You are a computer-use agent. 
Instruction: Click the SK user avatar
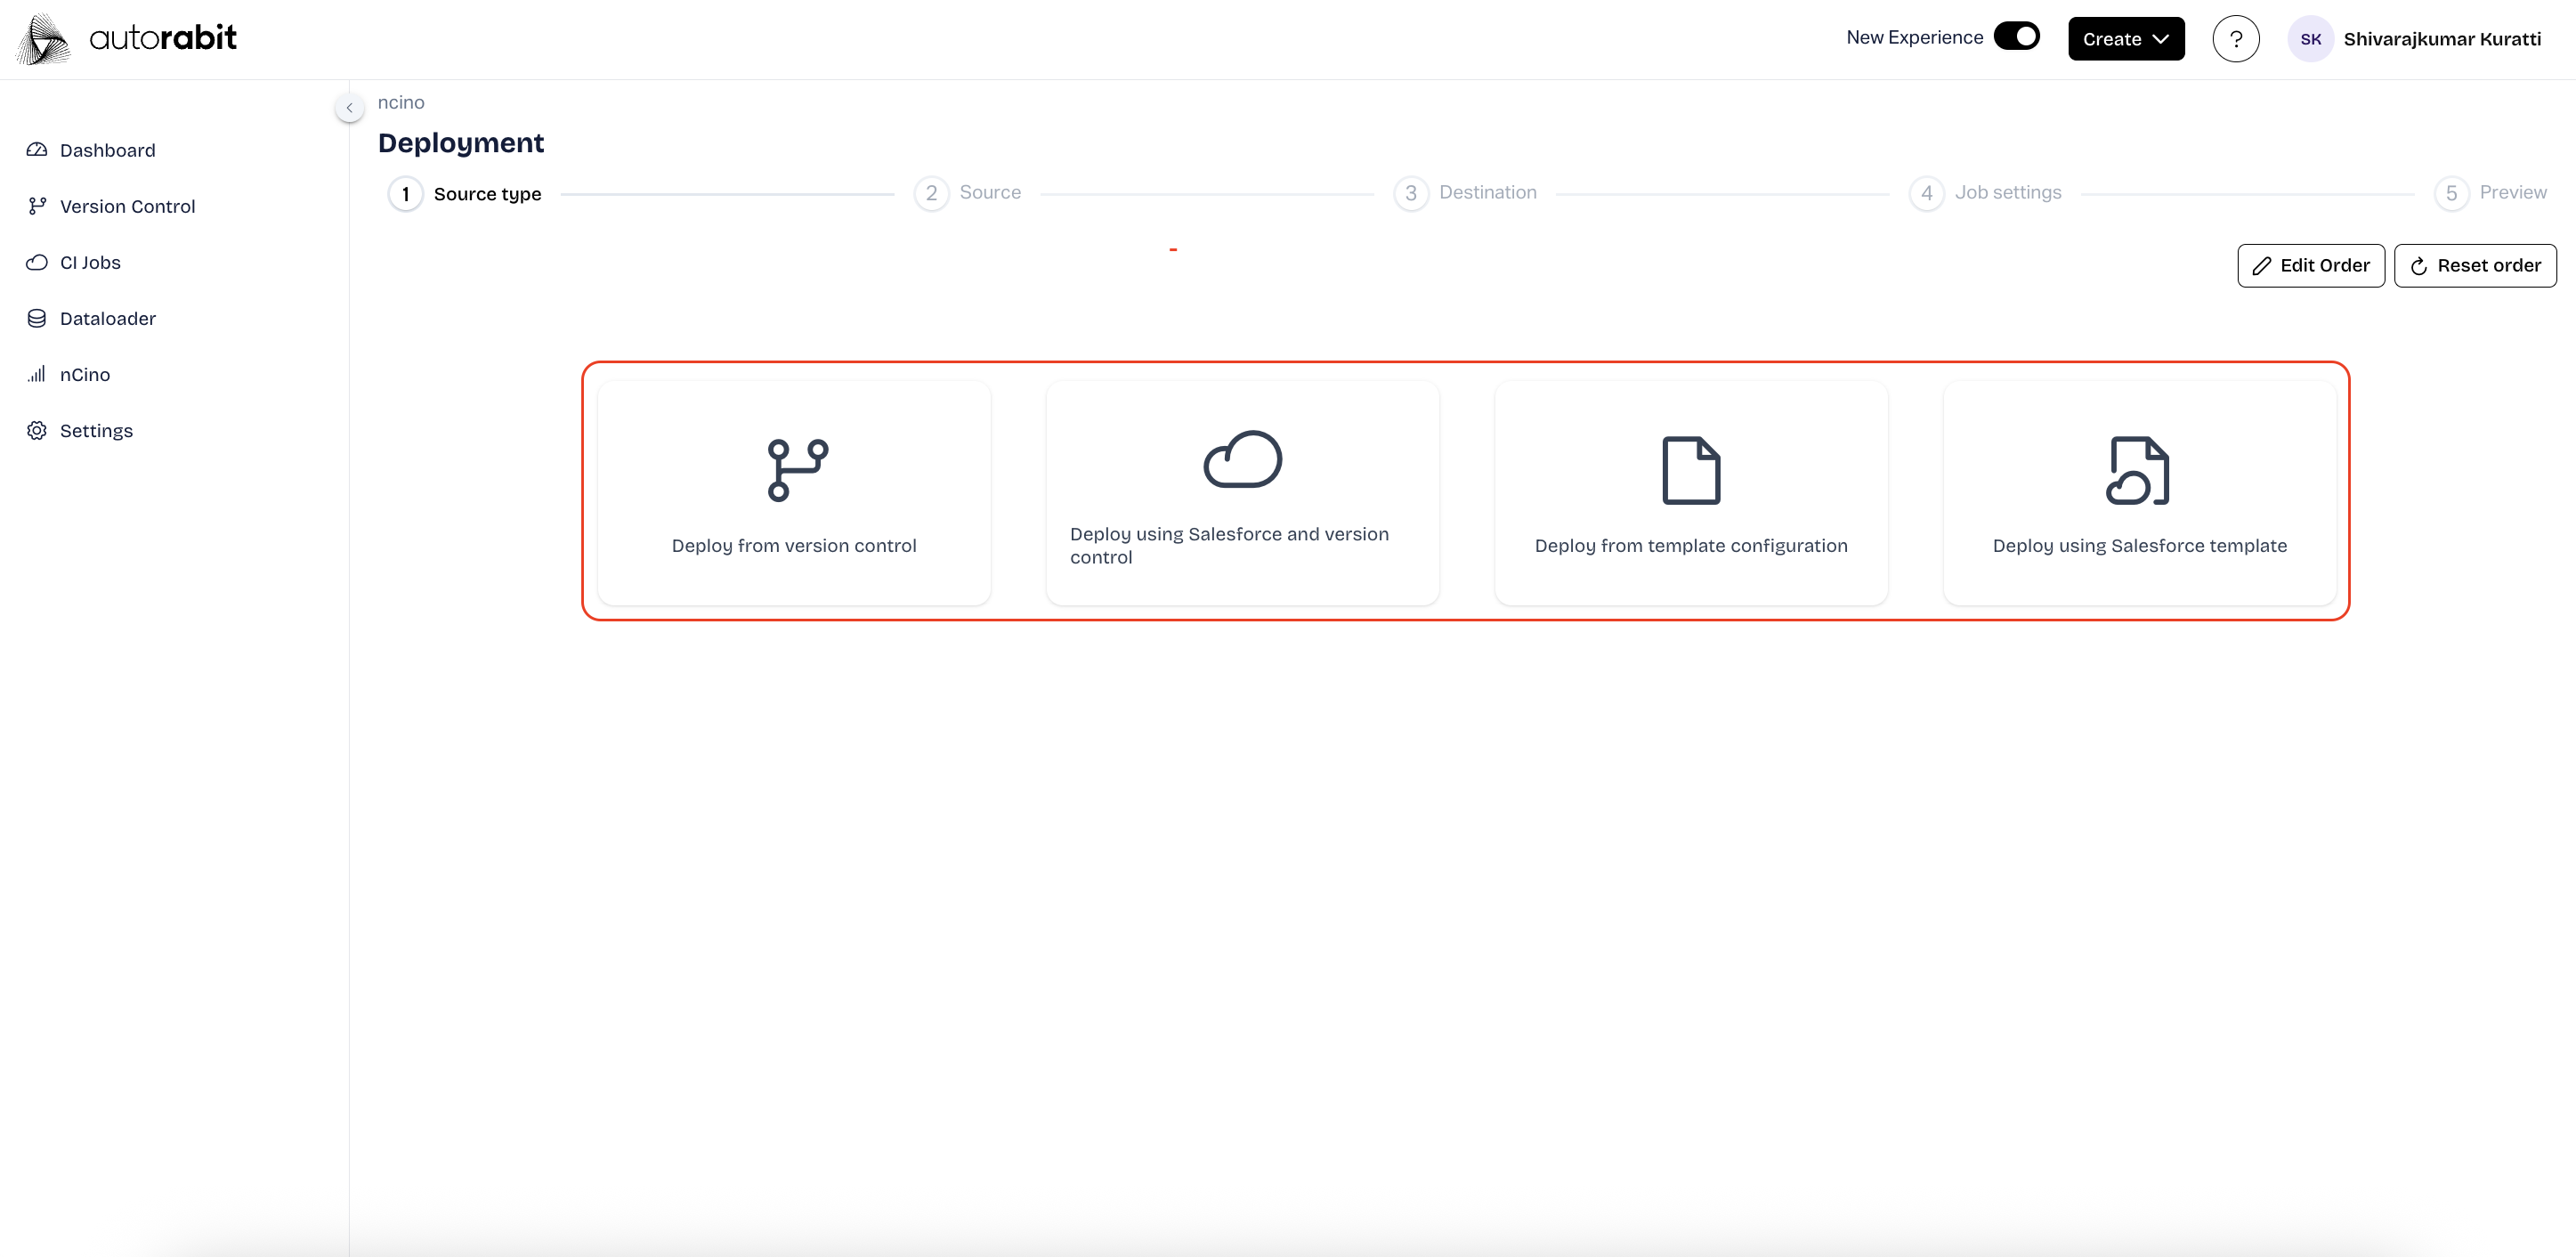pyautogui.click(x=2310, y=39)
